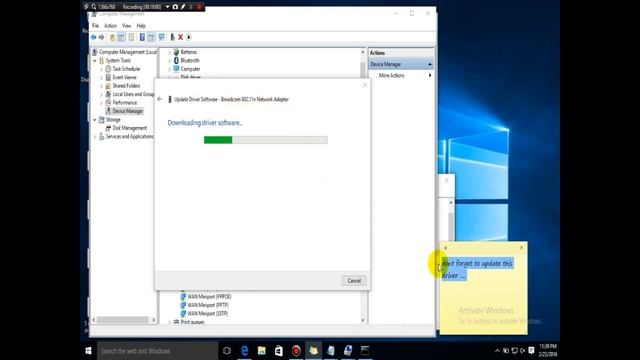
Task: Open the More Actions submenu arrow
Action: (430, 76)
